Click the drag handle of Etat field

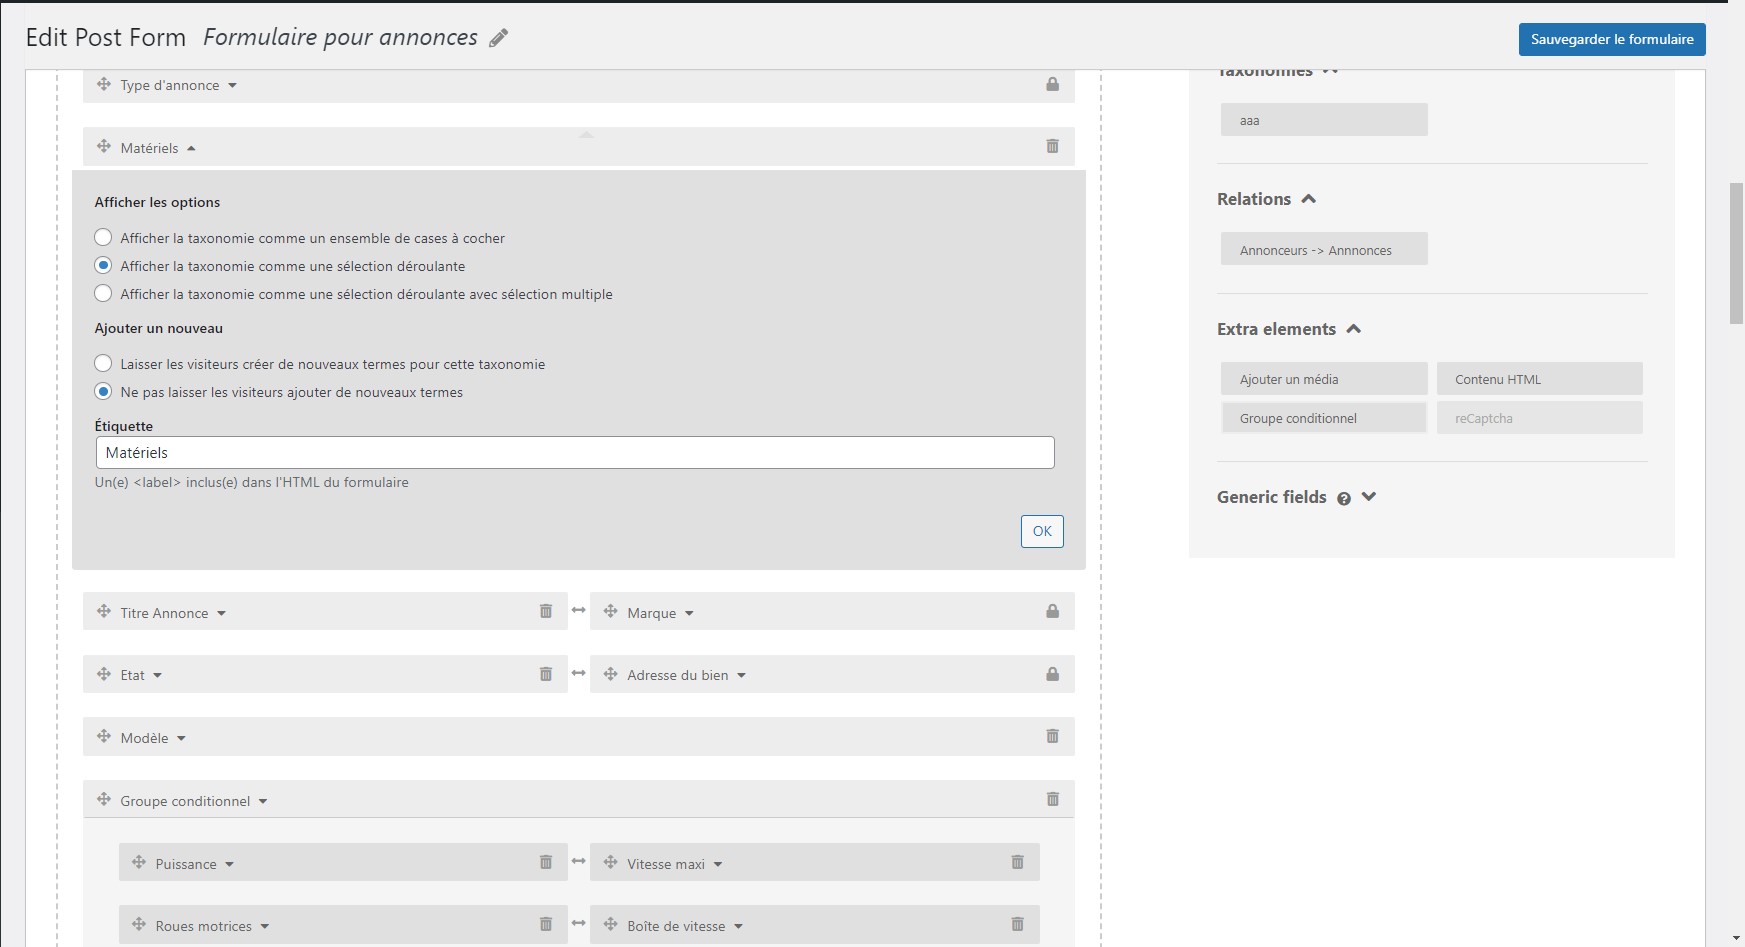pyautogui.click(x=104, y=674)
